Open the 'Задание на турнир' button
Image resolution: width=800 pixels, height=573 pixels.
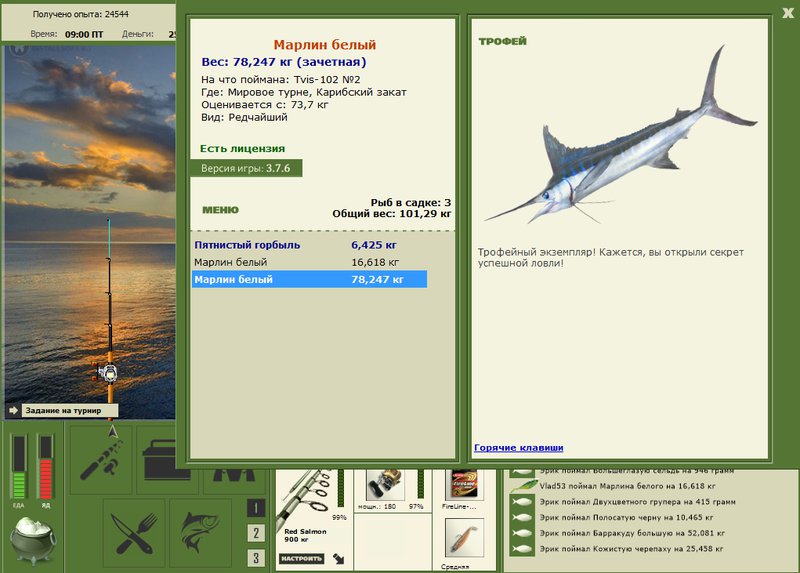69,410
